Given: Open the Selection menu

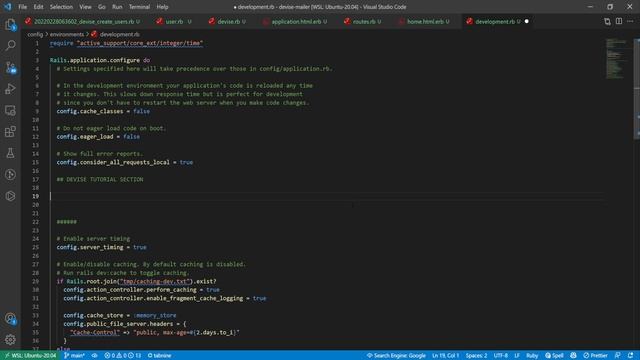Looking at the screenshot, I should pyautogui.click(x=61, y=7).
